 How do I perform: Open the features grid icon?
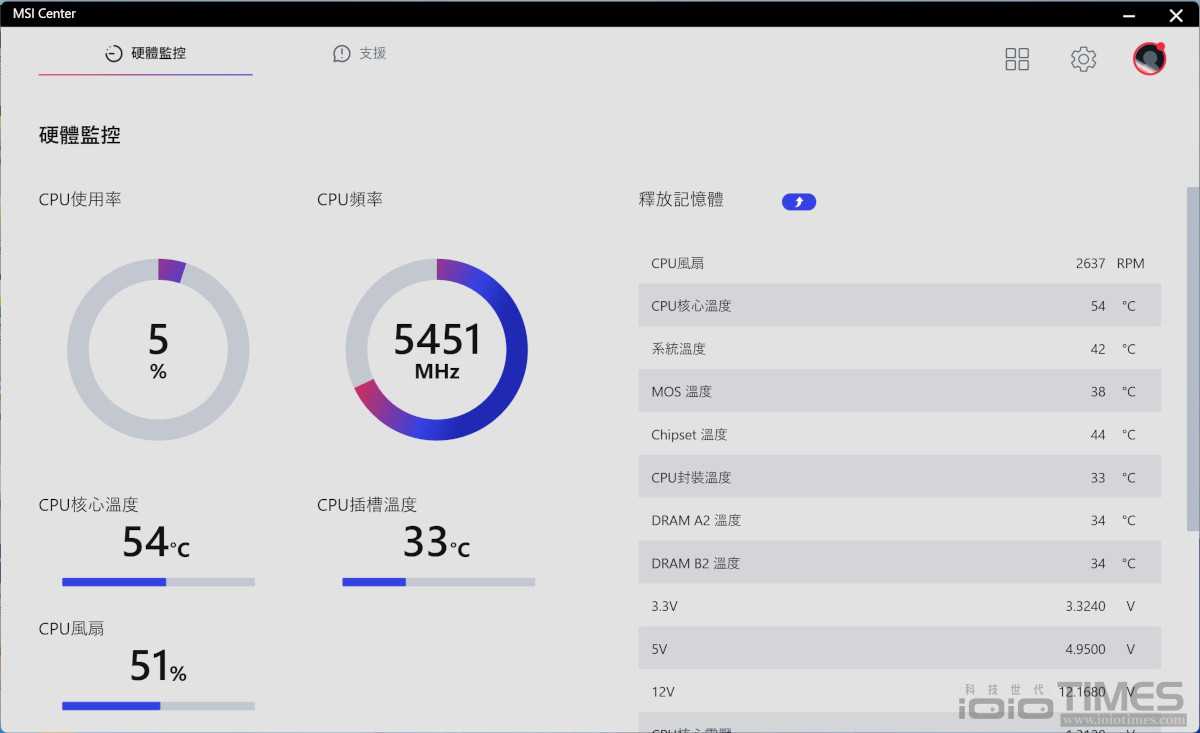pyautogui.click(x=1017, y=59)
